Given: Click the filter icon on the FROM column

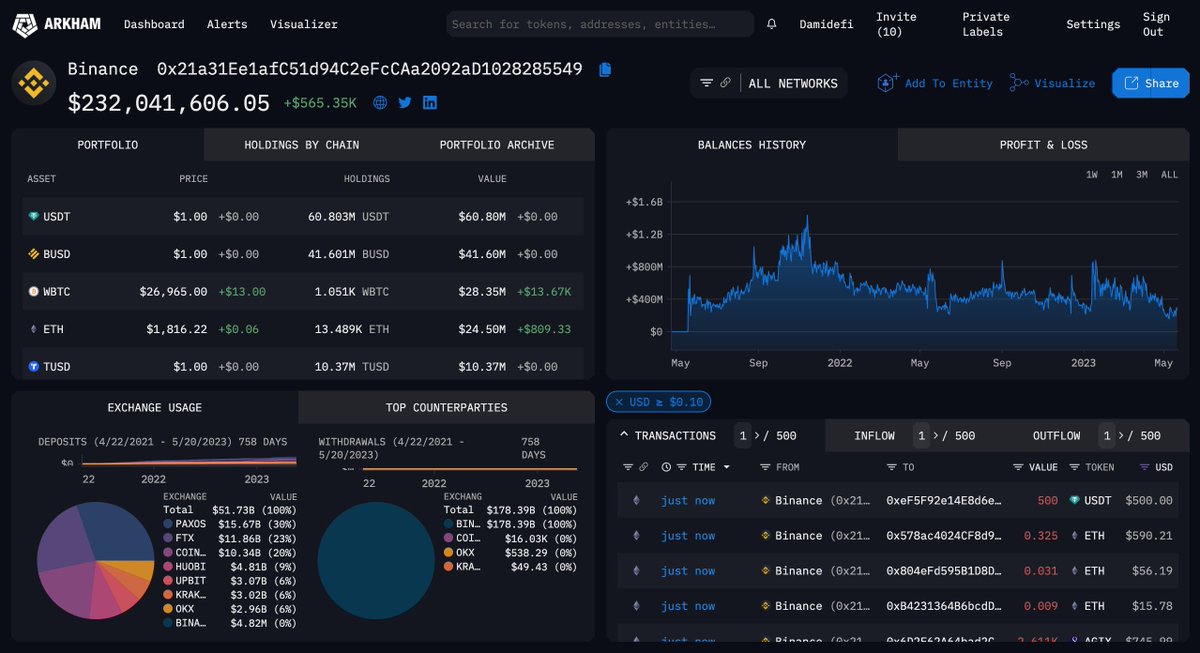Looking at the screenshot, I should click(765, 467).
